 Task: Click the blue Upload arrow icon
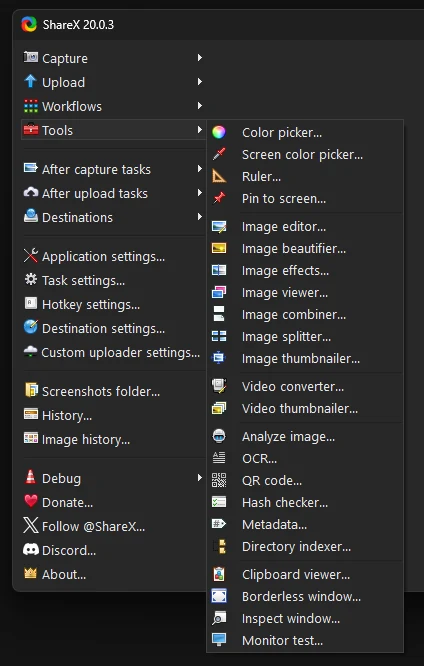pyautogui.click(x=30, y=81)
